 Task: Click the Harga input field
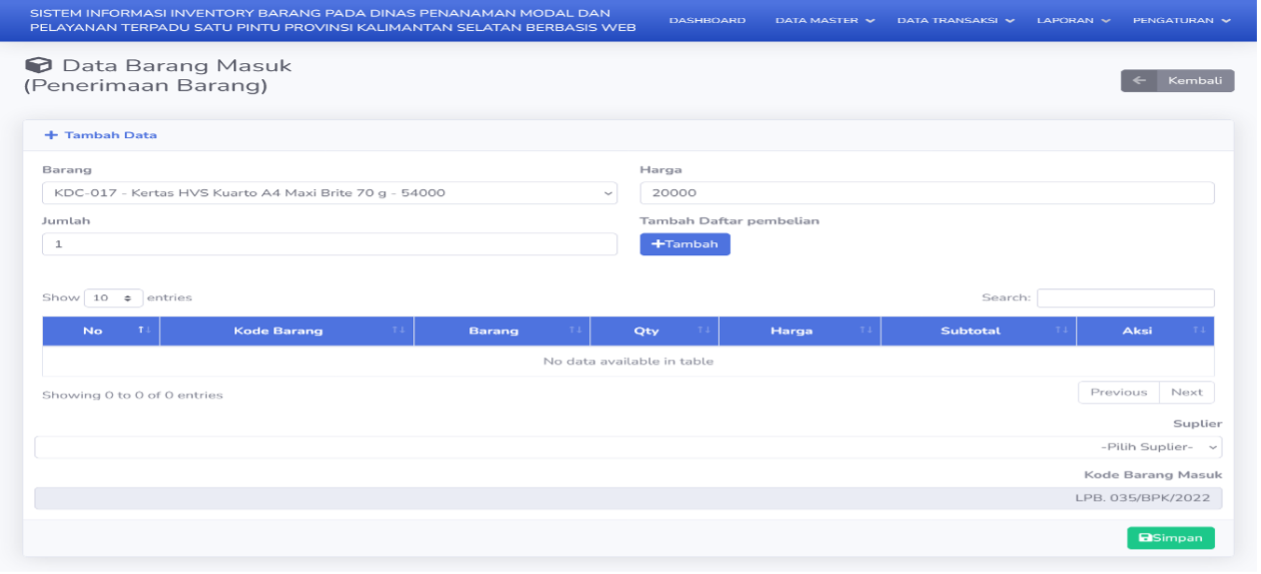[927, 193]
